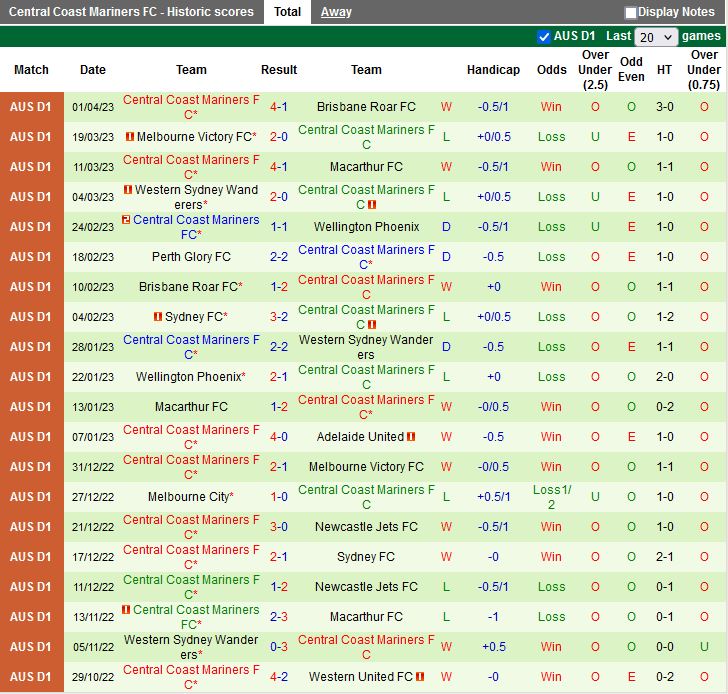Click red card icon beside Western United FC
The image size is (728, 694).
(x=420, y=676)
